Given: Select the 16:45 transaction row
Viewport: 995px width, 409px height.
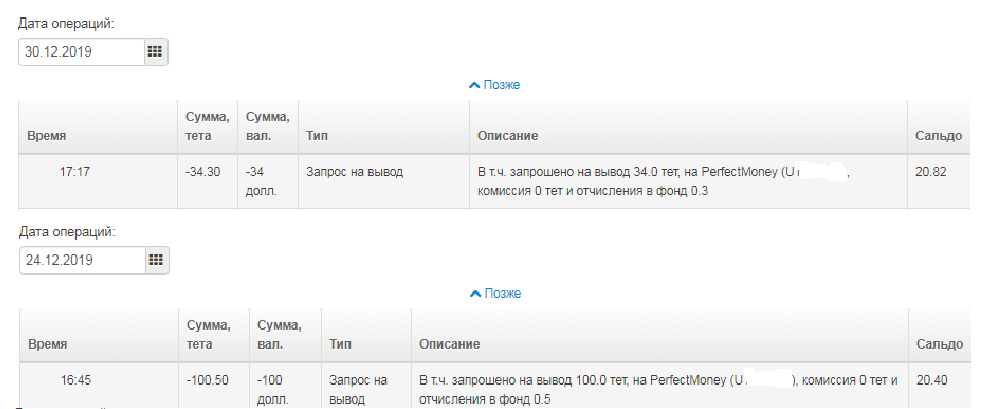Looking at the screenshot, I should 495,386.
